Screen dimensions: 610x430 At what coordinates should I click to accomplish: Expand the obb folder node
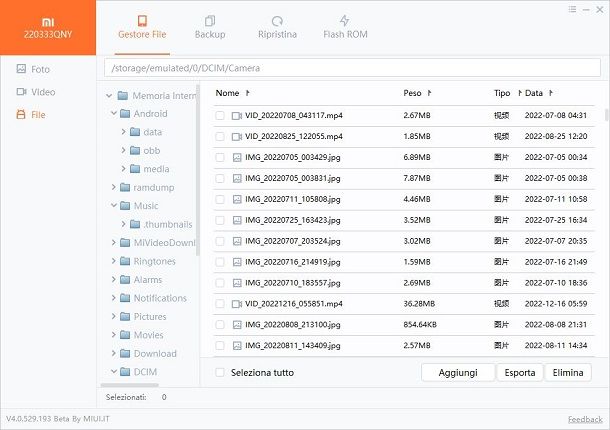123,150
